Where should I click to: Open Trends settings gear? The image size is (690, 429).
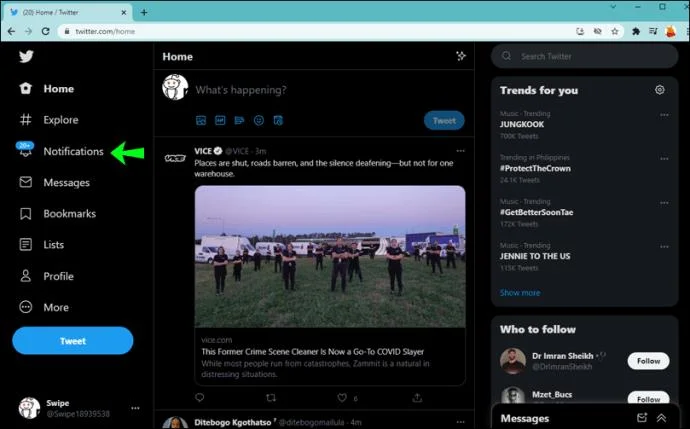click(659, 90)
